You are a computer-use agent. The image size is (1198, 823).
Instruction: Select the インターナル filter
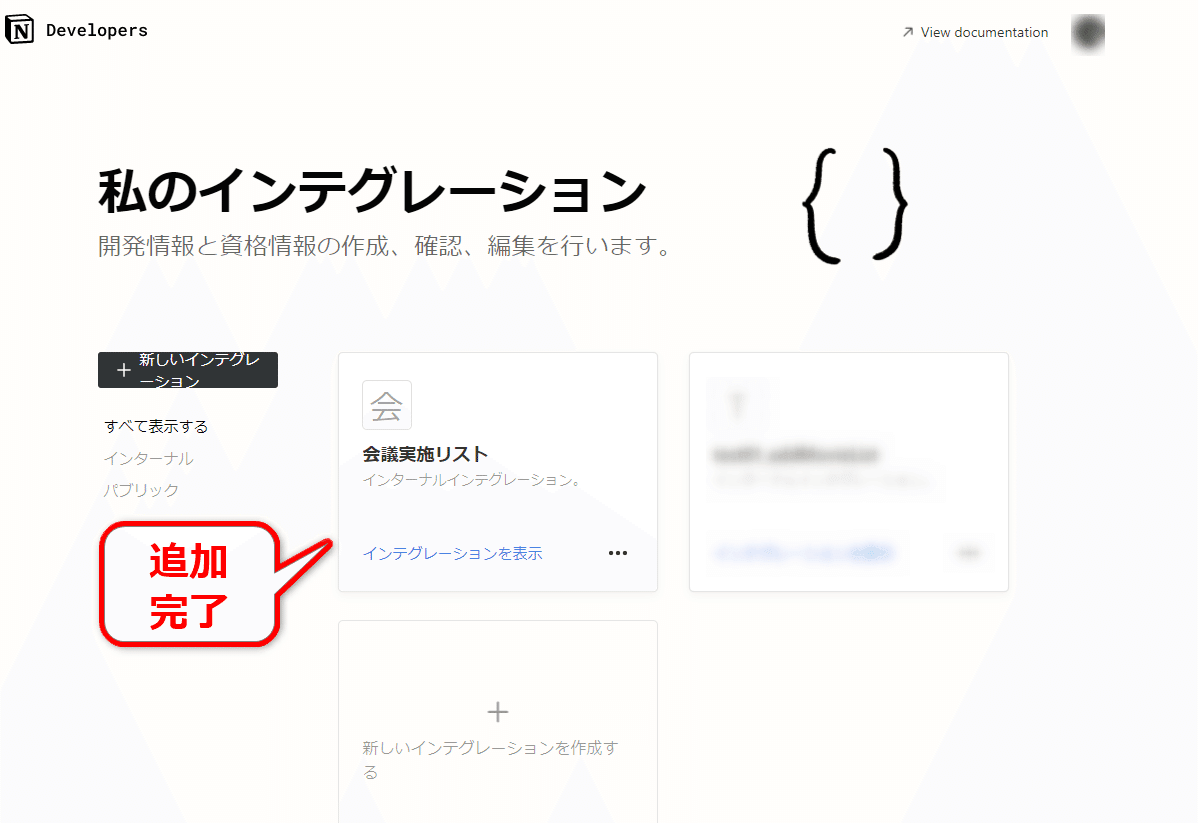(147, 458)
